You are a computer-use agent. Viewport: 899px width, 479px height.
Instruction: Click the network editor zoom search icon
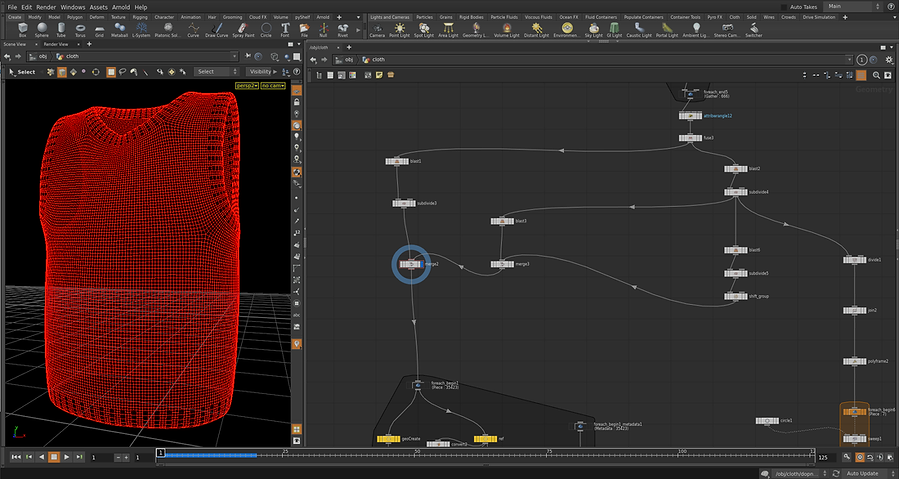tap(876, 75)
